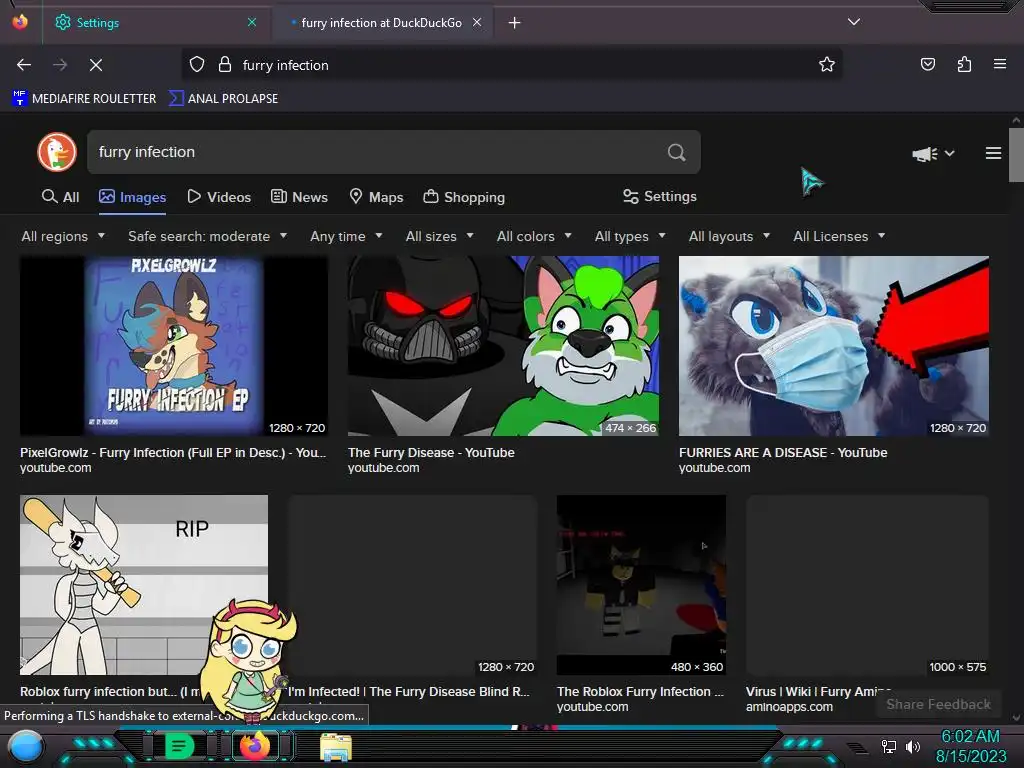
Task: Switch to All search results
Action: pyautogui.click(x=60, y=197)
